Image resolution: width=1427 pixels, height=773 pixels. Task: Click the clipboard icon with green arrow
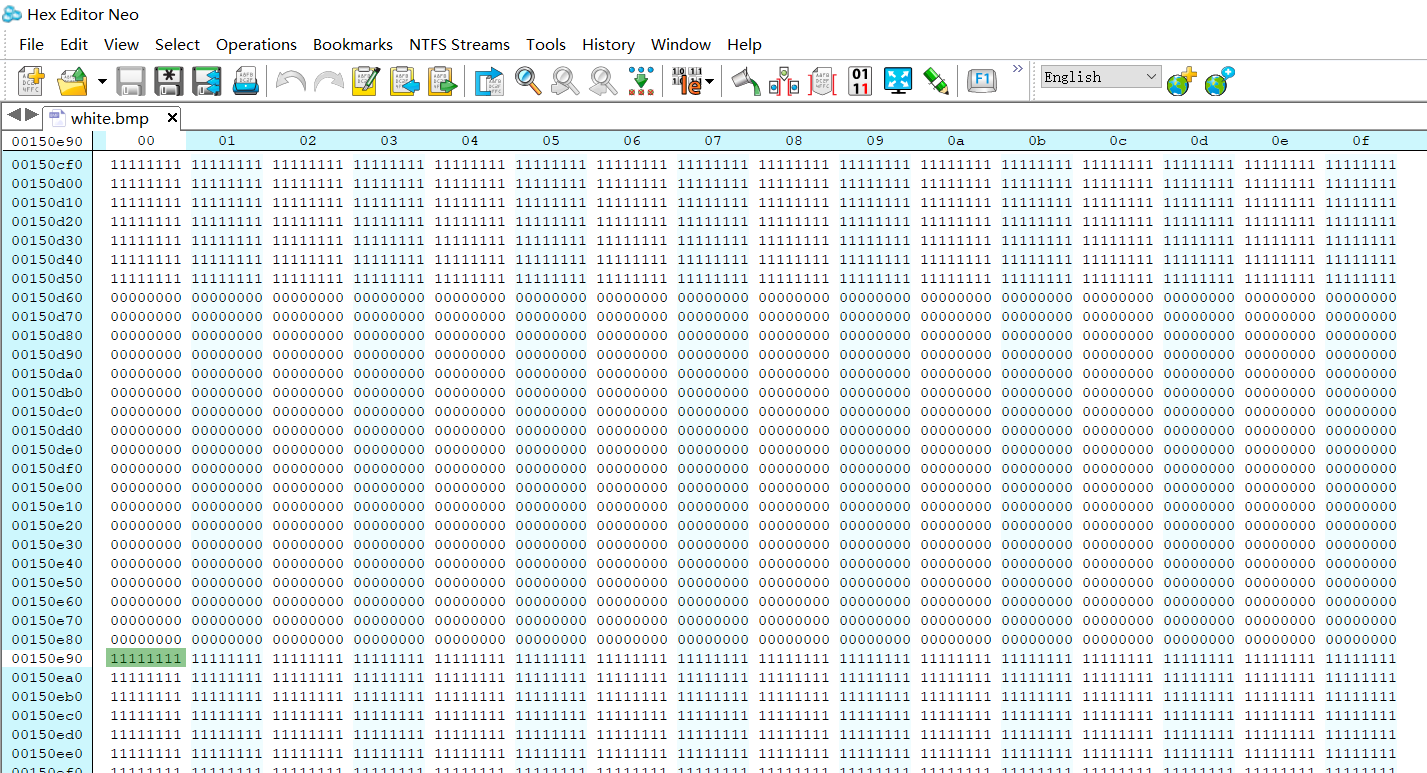(442, 80)
